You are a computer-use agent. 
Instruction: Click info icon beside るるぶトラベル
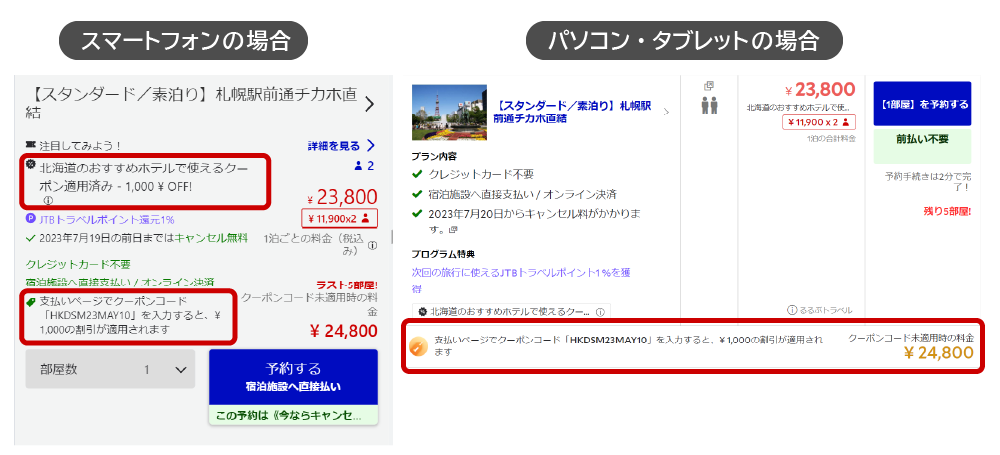tap(791, 310)
